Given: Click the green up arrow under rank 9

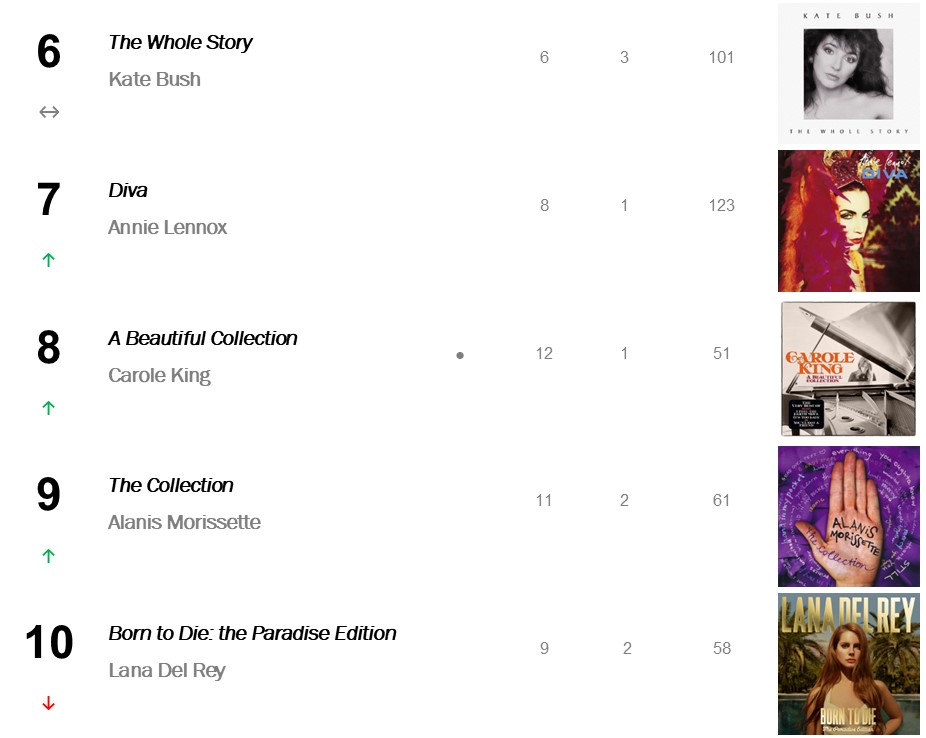Looking at the screenshot, I should pos(48,556).
